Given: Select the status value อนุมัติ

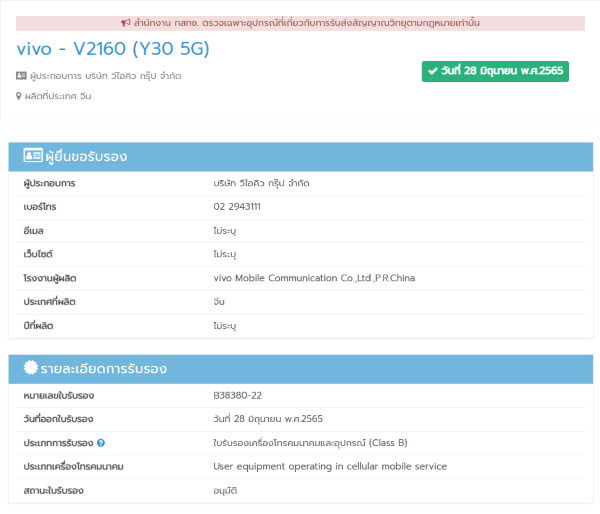Looking at the screenshot, I should (225, 491).
